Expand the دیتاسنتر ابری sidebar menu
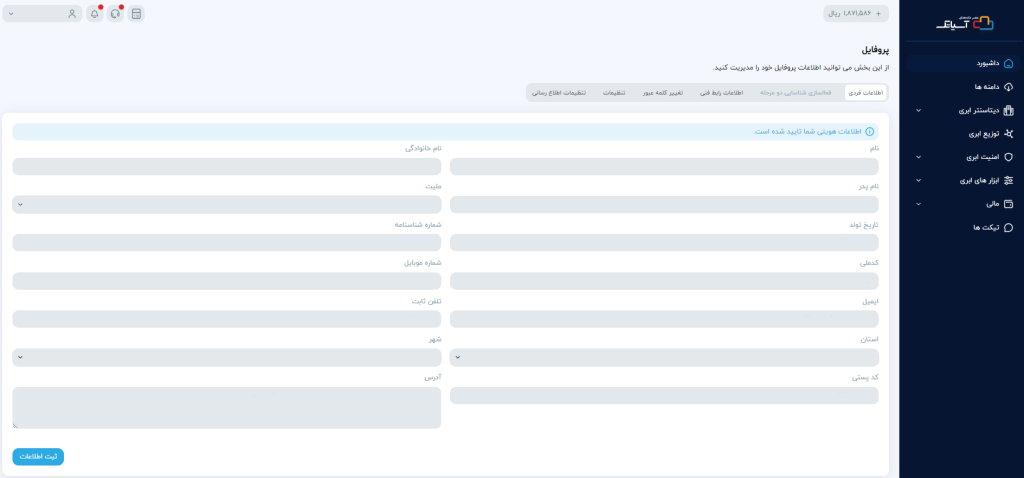Image resolution: width=1024 pixels, height=478 pixels. tap(919, 110)
